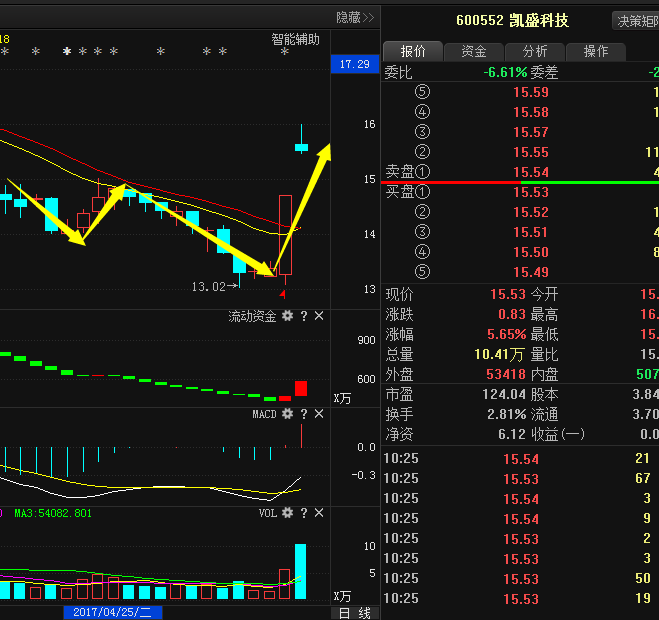The height and width of the screenshot is (620, 659).
Task: Select the 日线 period label
Action: point(355,613)
